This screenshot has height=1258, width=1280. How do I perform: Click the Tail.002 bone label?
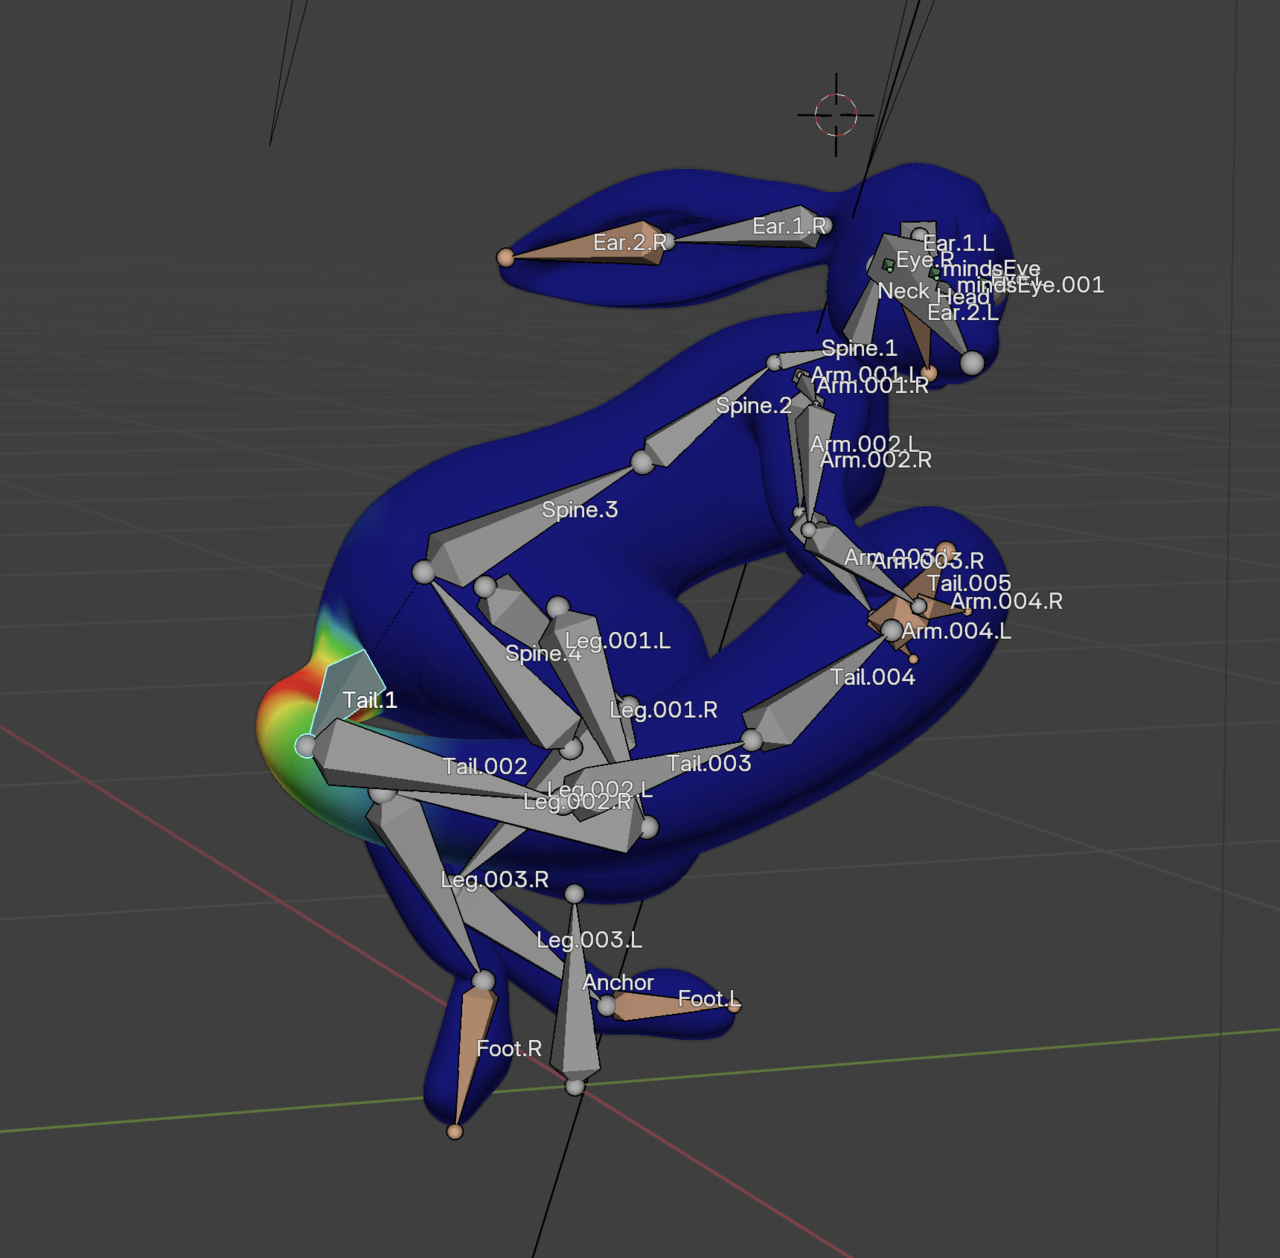point(485,767)
